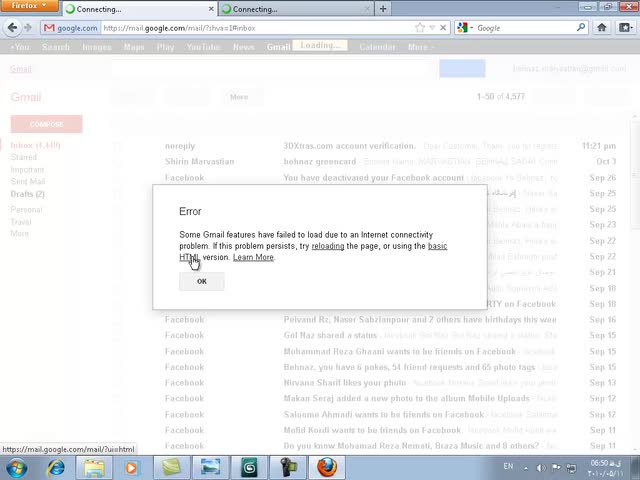The height and width of the screenshot is (480, 640).
Task: Open Personal label in sidebar
Action: tap(26, 210)
